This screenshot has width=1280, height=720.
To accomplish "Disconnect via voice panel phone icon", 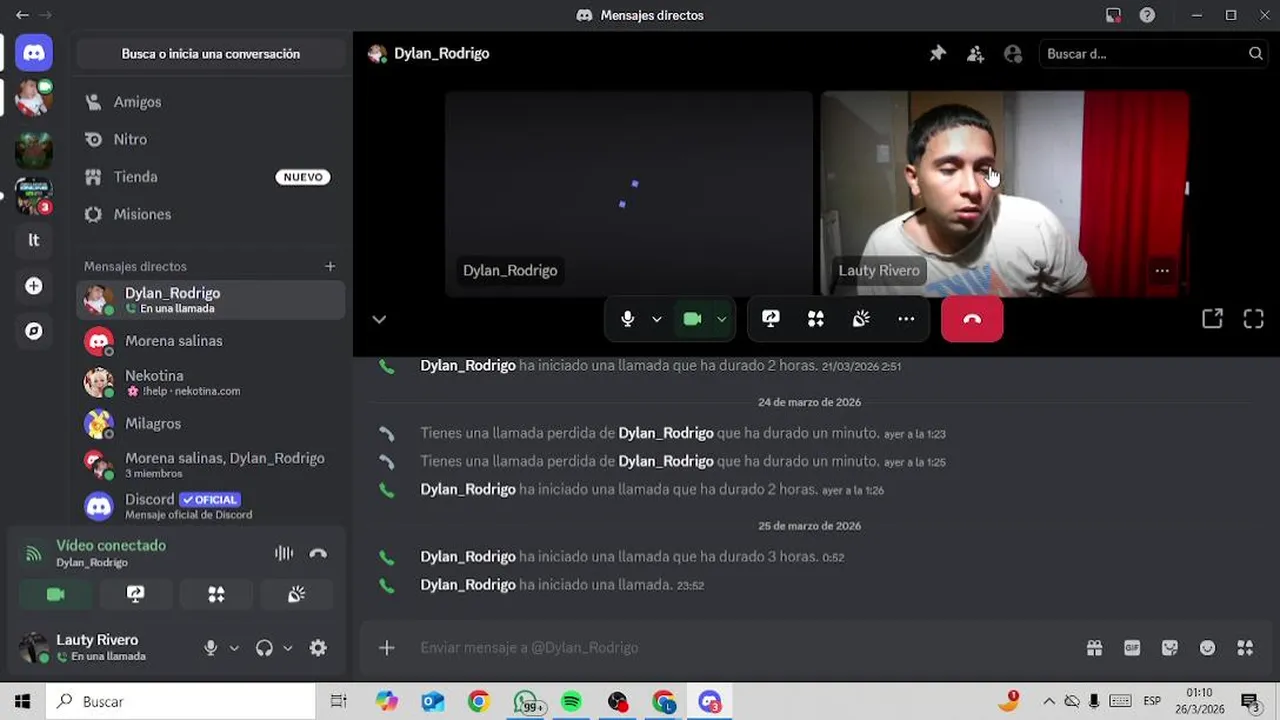I will coord(318,553).
